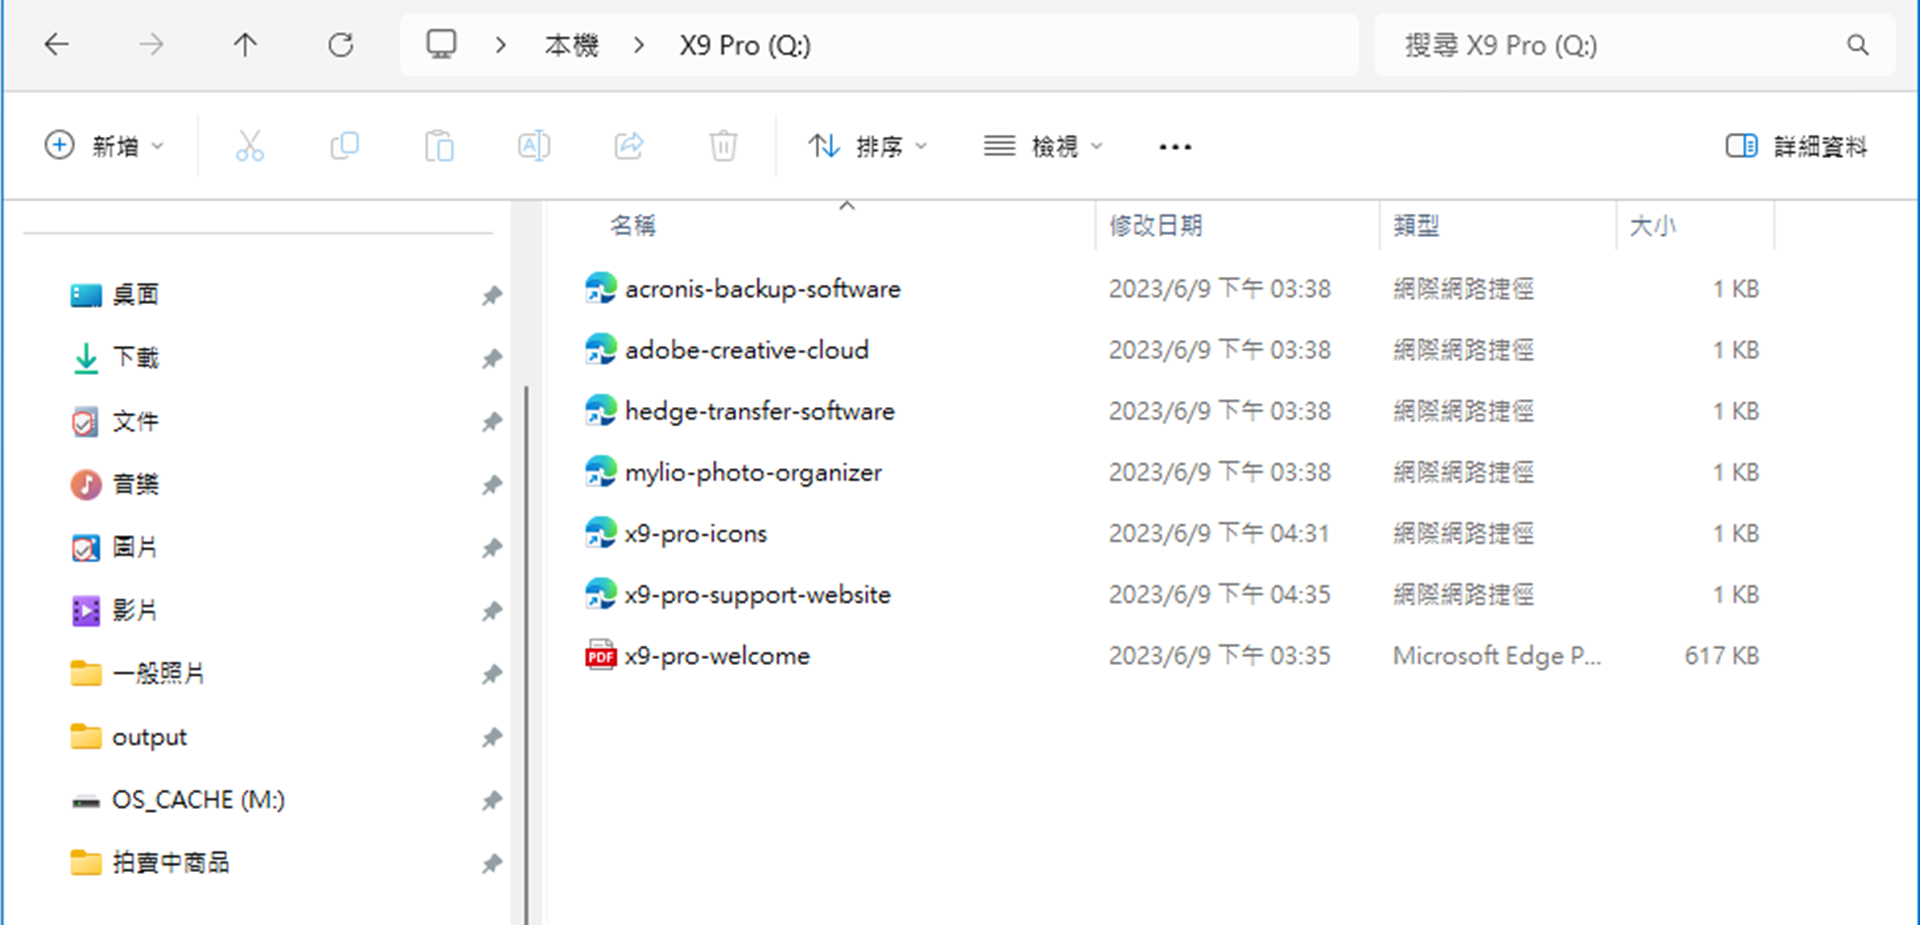The image size is (1920, 925).
Task: Click the navigation pane vertical scrollbar
Action: coord(526,655)
